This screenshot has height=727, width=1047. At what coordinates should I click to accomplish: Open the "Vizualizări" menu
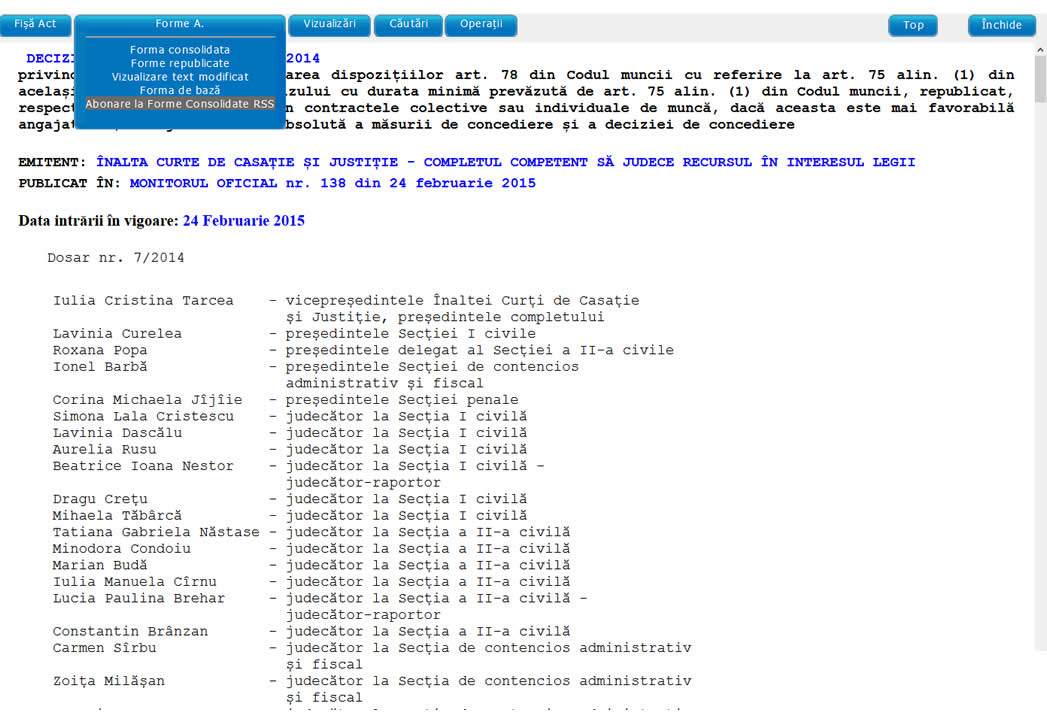[329, 24]
